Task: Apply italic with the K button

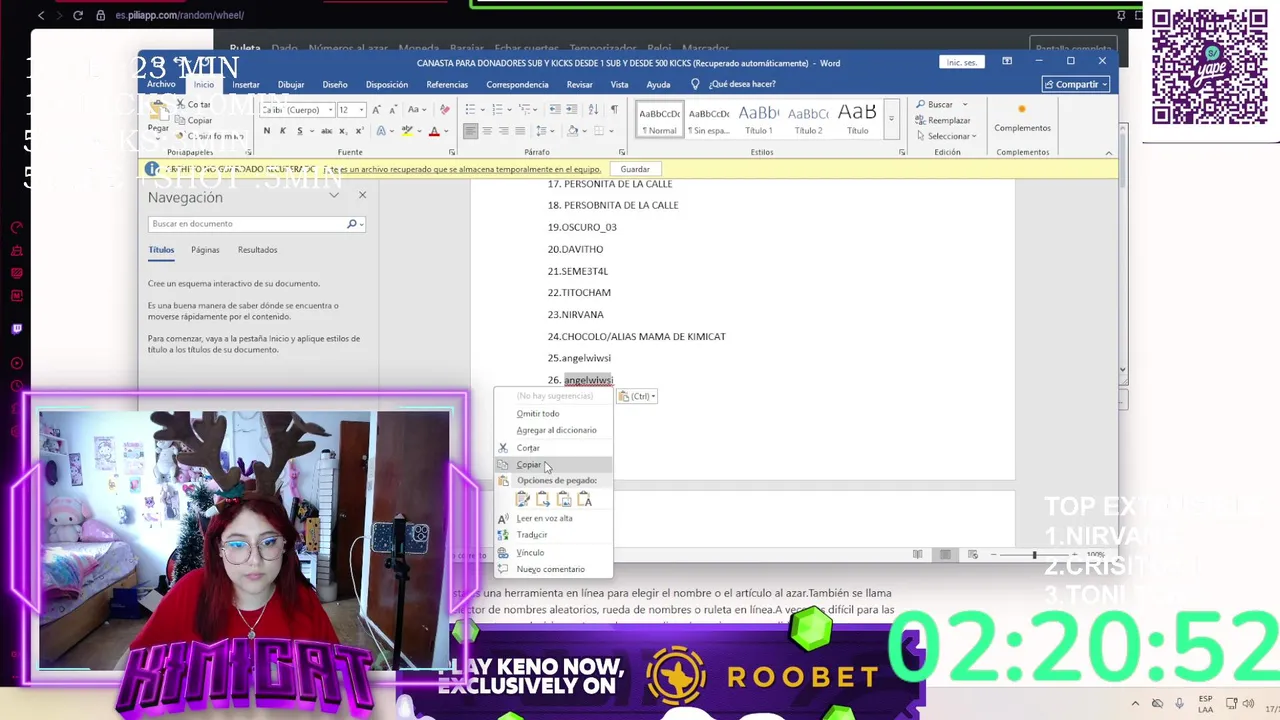Action: [x=283, y=131]
